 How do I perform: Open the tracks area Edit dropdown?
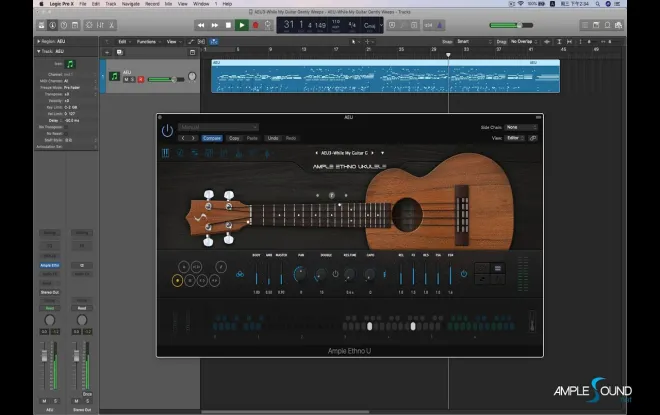pos(124,42)
